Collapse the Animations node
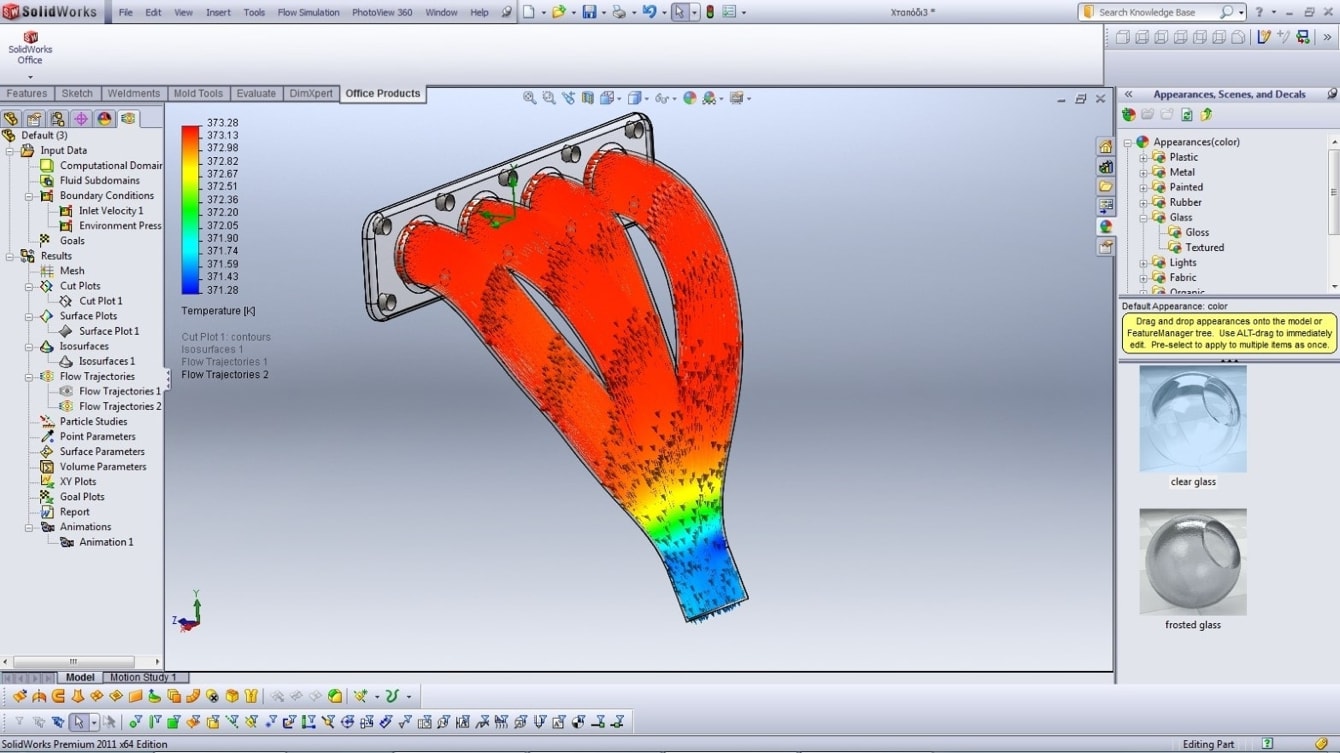 pos(30,527)
